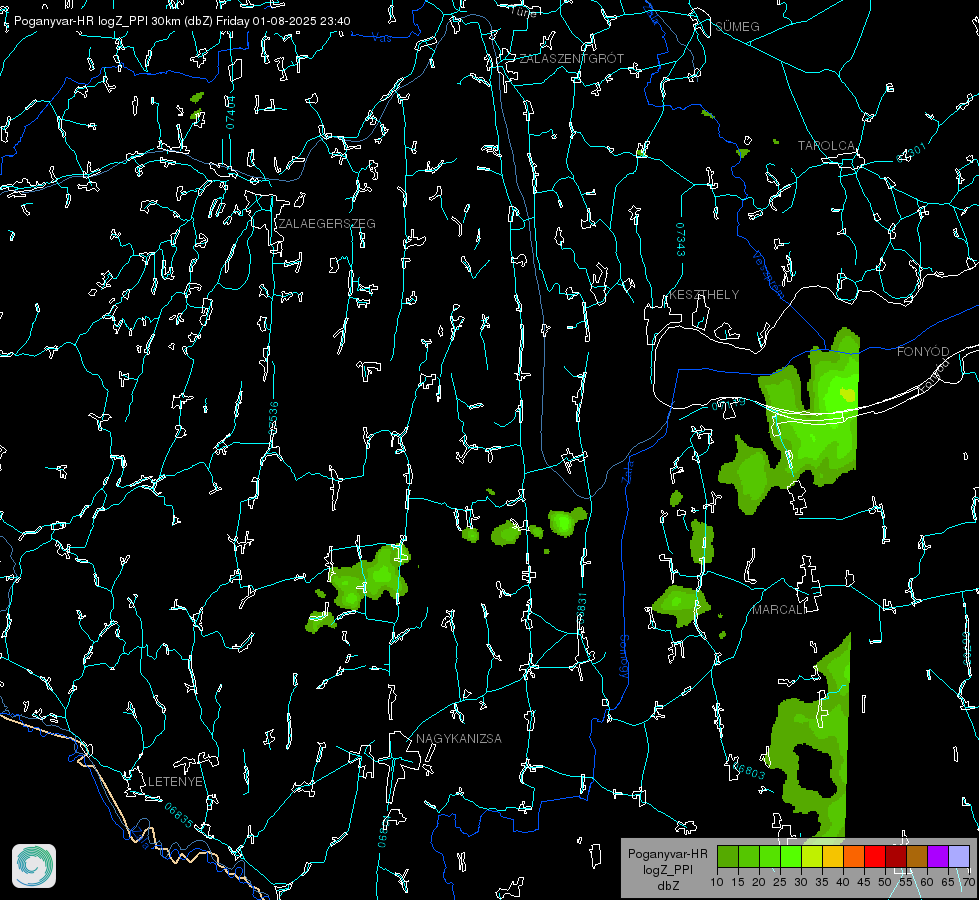Click the 06803 road number label

749,770
